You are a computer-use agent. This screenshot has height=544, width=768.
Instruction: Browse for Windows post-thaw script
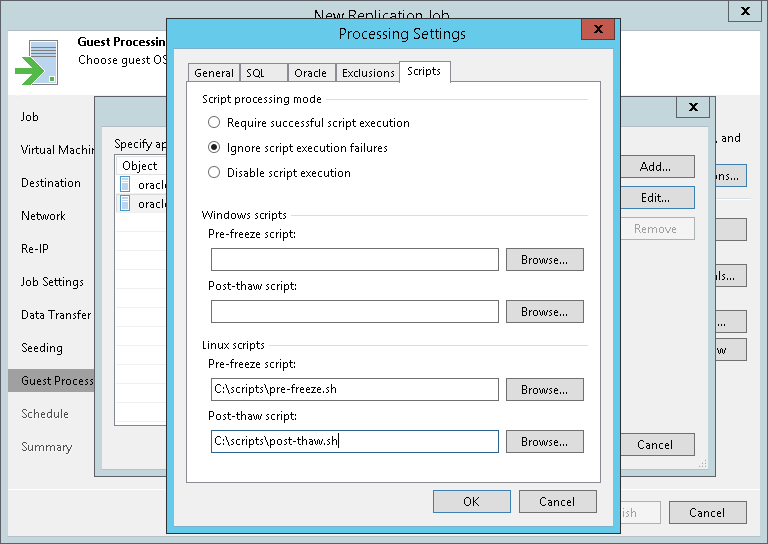pos(544,312)
